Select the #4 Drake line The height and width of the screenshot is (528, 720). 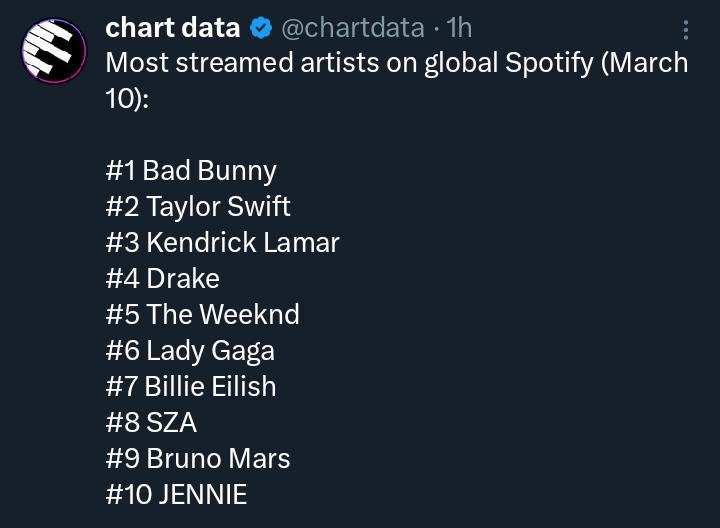(163, 278)
